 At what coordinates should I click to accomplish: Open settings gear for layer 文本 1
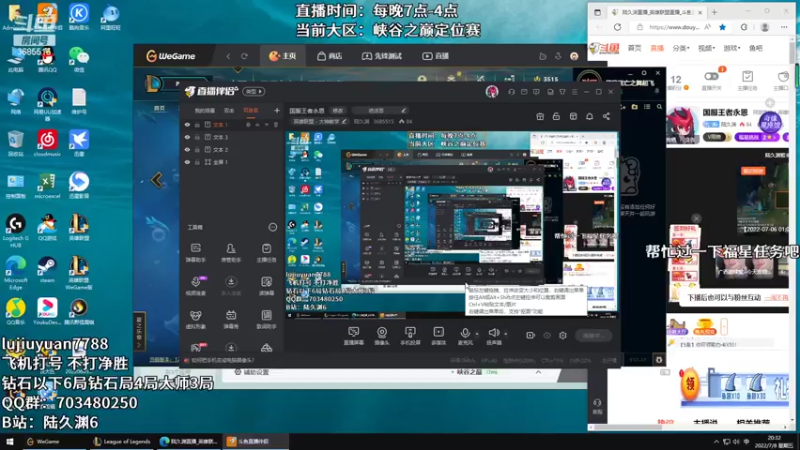tap(248, 124)
